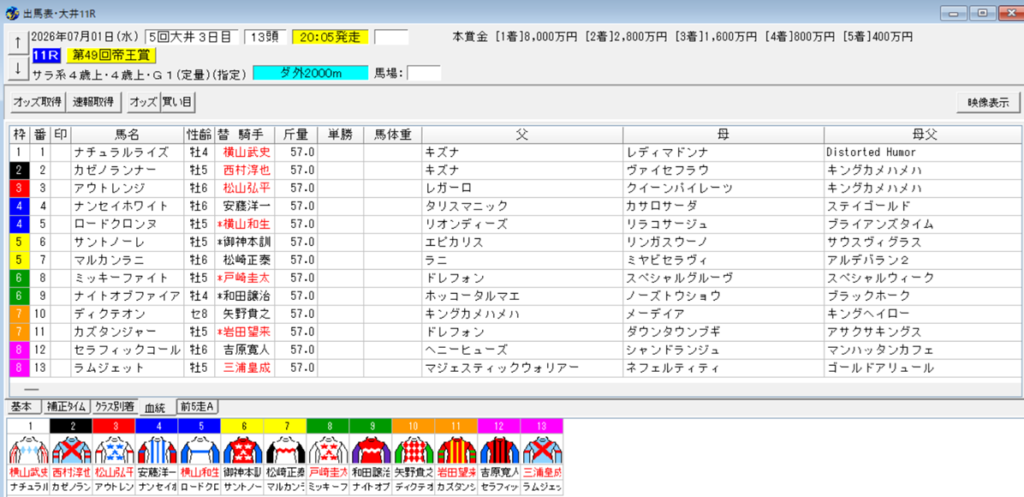Click the jockey silks icon for horse 3
This screenshot has width=1024, height=497.
tap(114, 449)
